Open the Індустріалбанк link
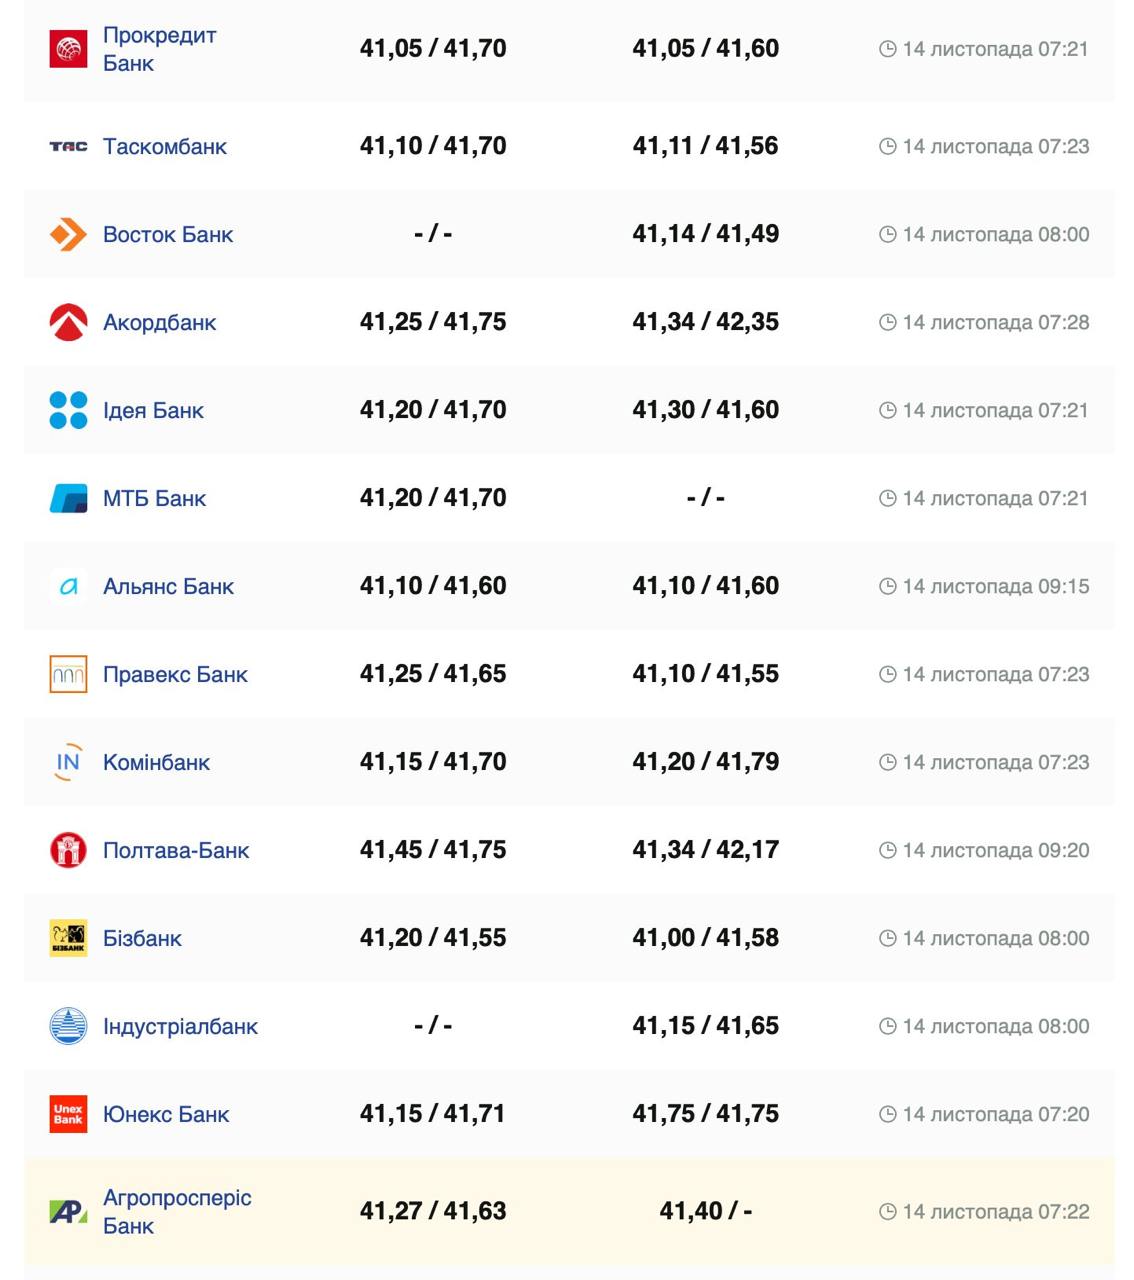The height and width of the screenshot is (1280, 1134). click(x=180, y=1026)
